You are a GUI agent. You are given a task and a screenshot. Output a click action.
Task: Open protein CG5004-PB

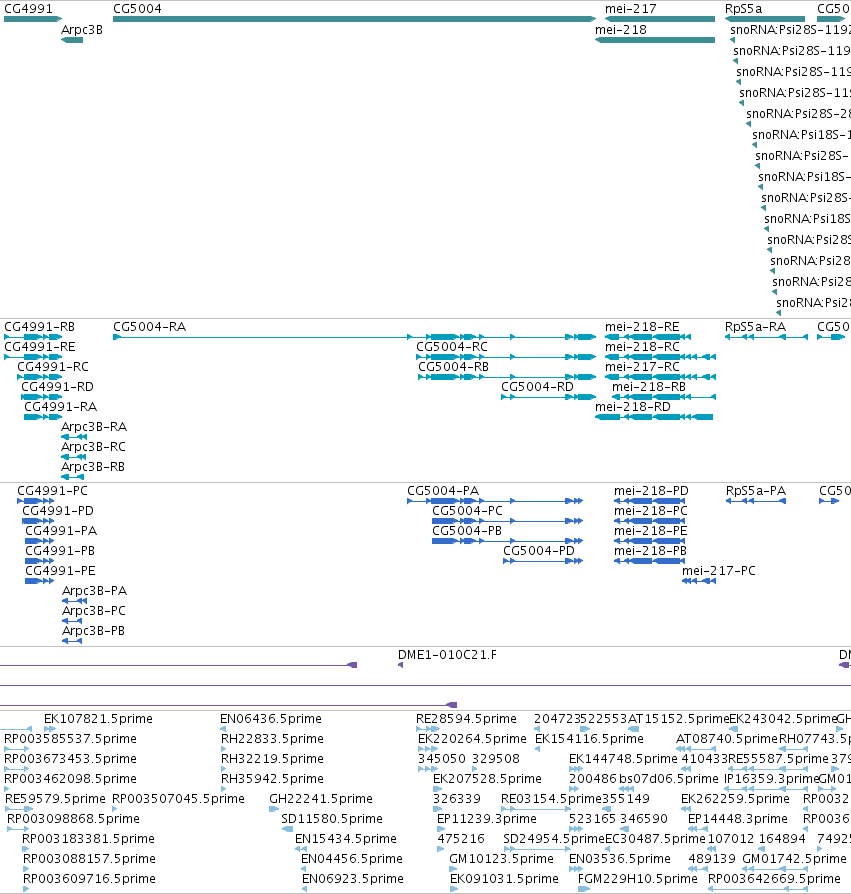(467, 530)
